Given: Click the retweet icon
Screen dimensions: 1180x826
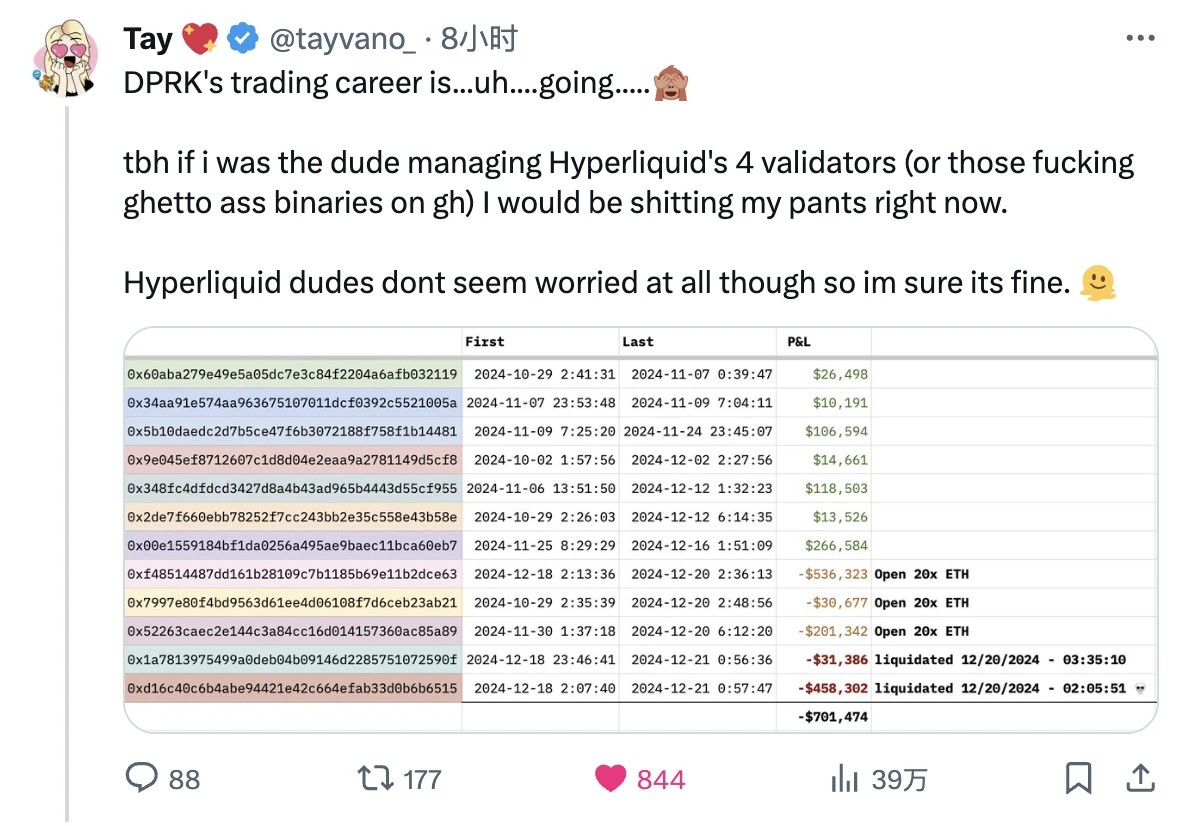Looking at the screenshot, I should [377, 778].
